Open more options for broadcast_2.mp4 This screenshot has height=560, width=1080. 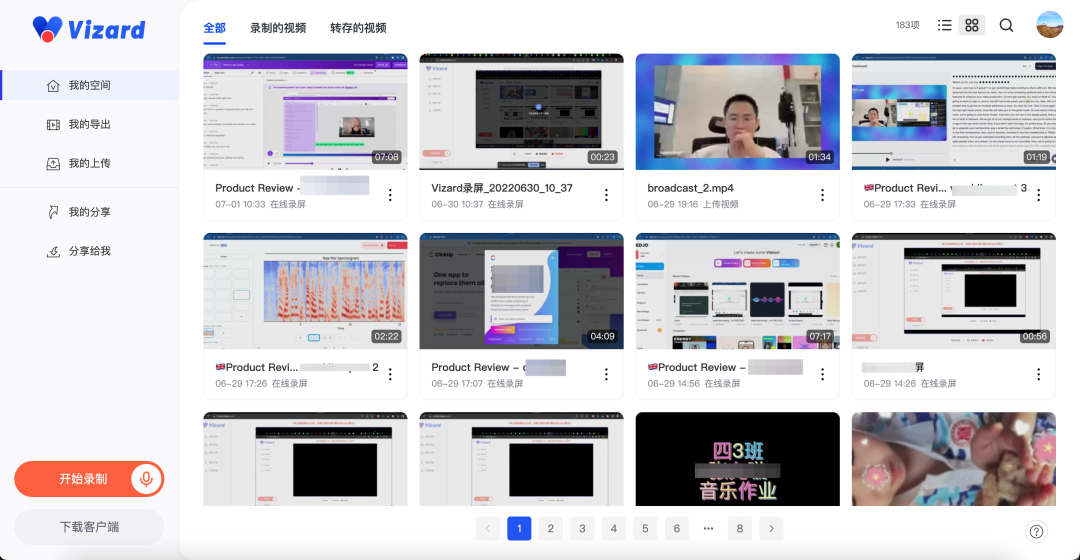tap(822, 195)
